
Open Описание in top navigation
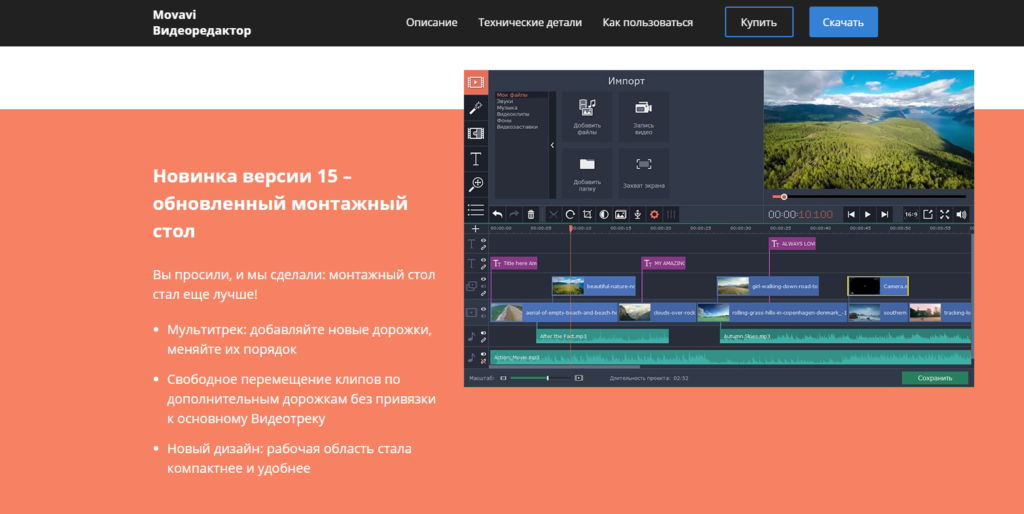[x=432, y=22]
